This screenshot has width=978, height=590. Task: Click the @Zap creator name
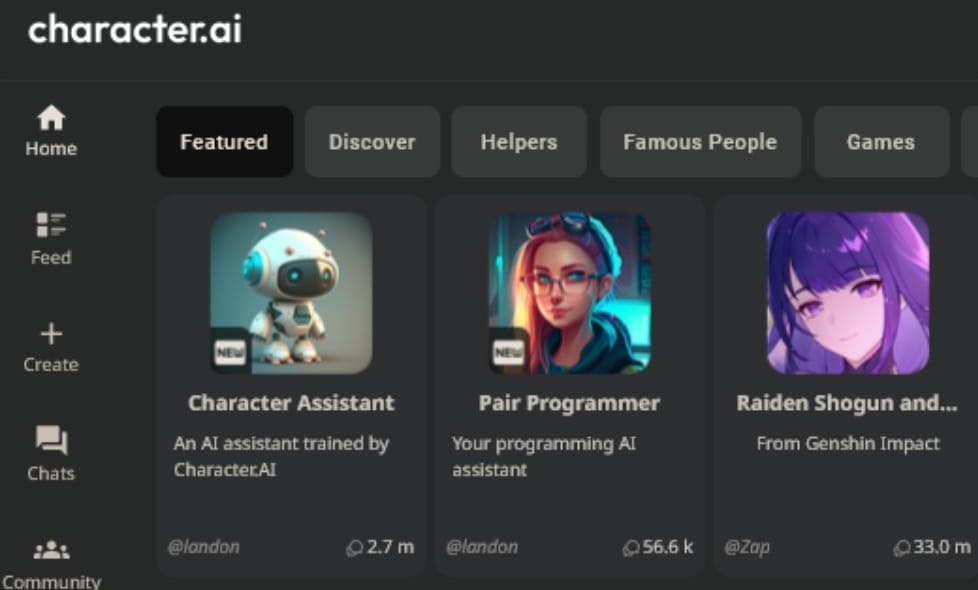(747, 547)
